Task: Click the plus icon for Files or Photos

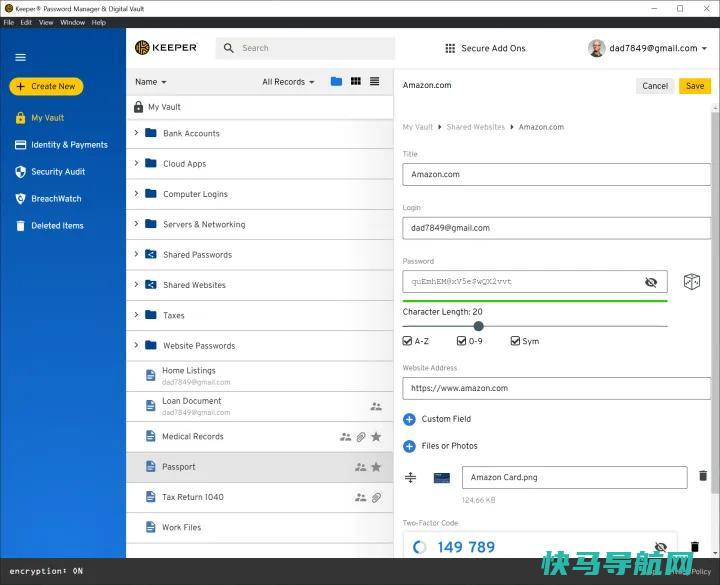Action: 409,446
